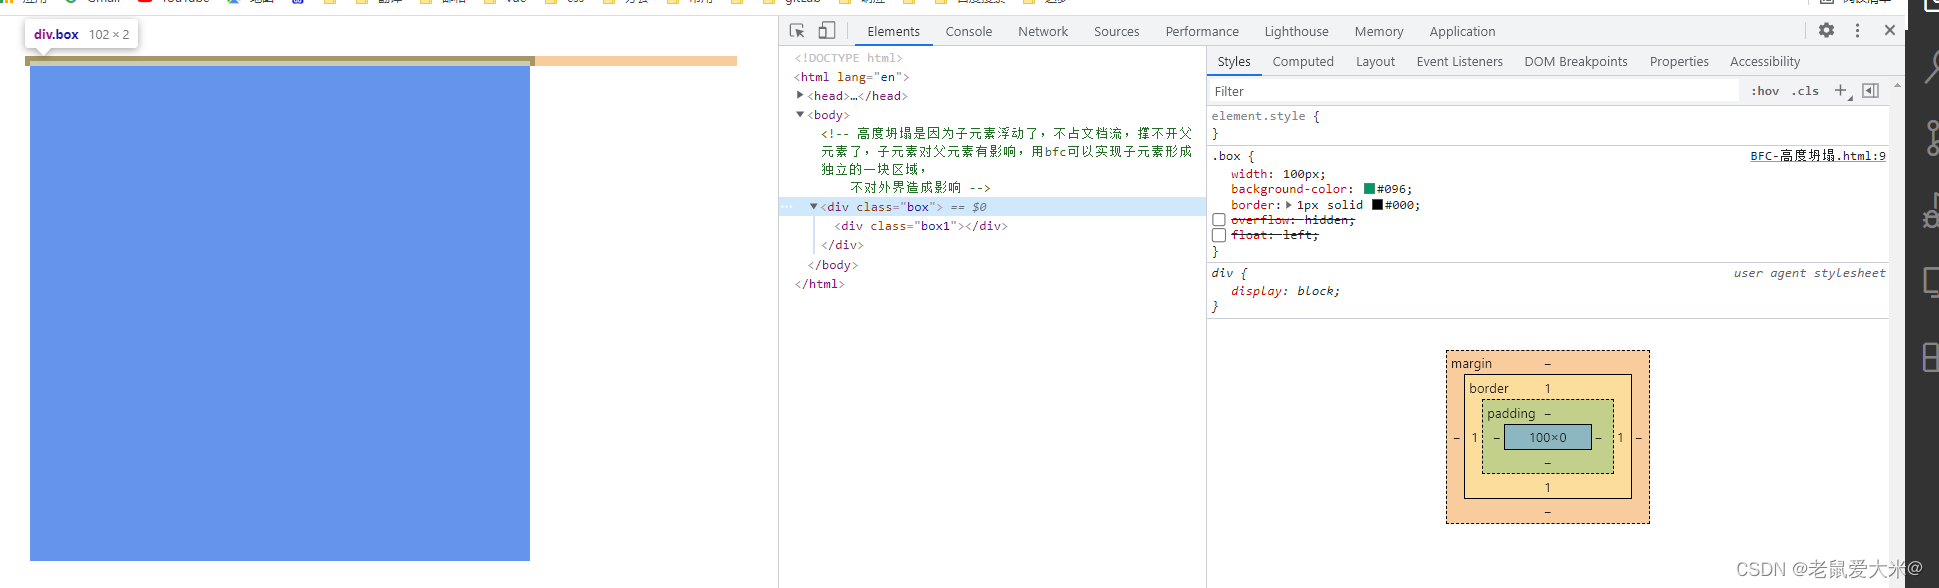Open the Accessibility pane tab
Image resolution: width=1939 pixels, height=588 pixels.
coord(1765,61)
